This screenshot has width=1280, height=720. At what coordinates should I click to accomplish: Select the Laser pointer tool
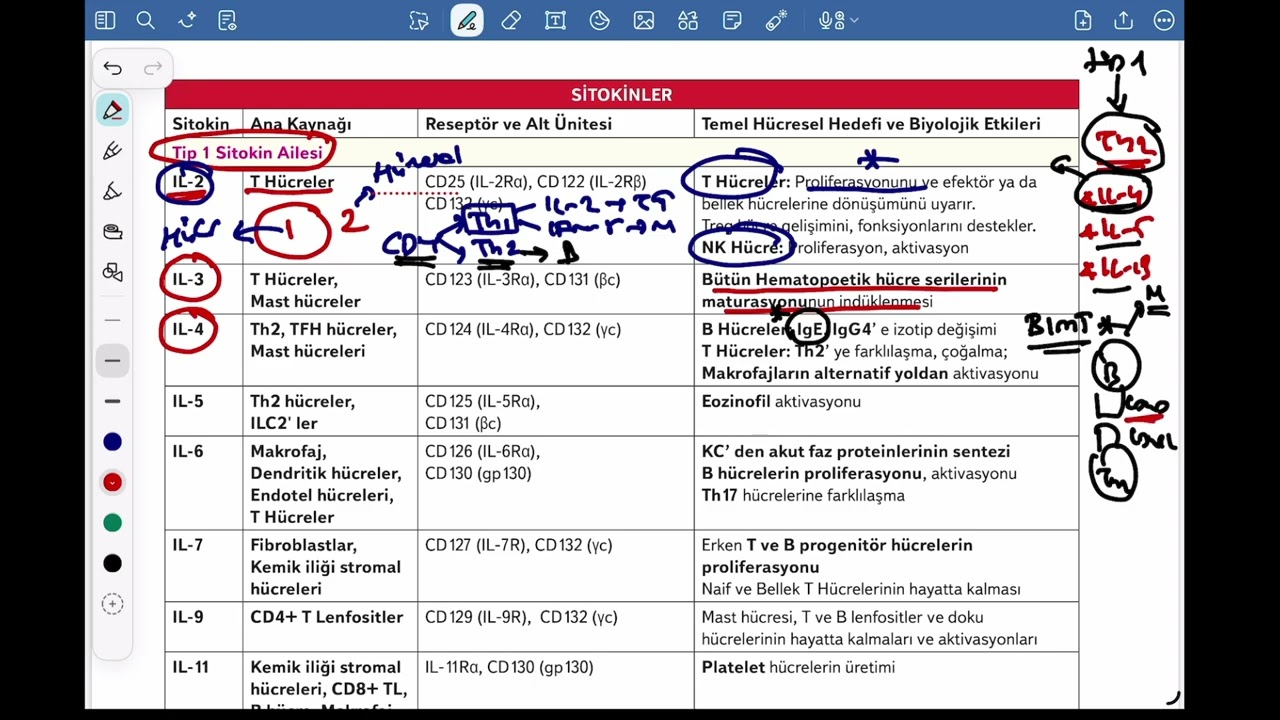coord(777,20)
